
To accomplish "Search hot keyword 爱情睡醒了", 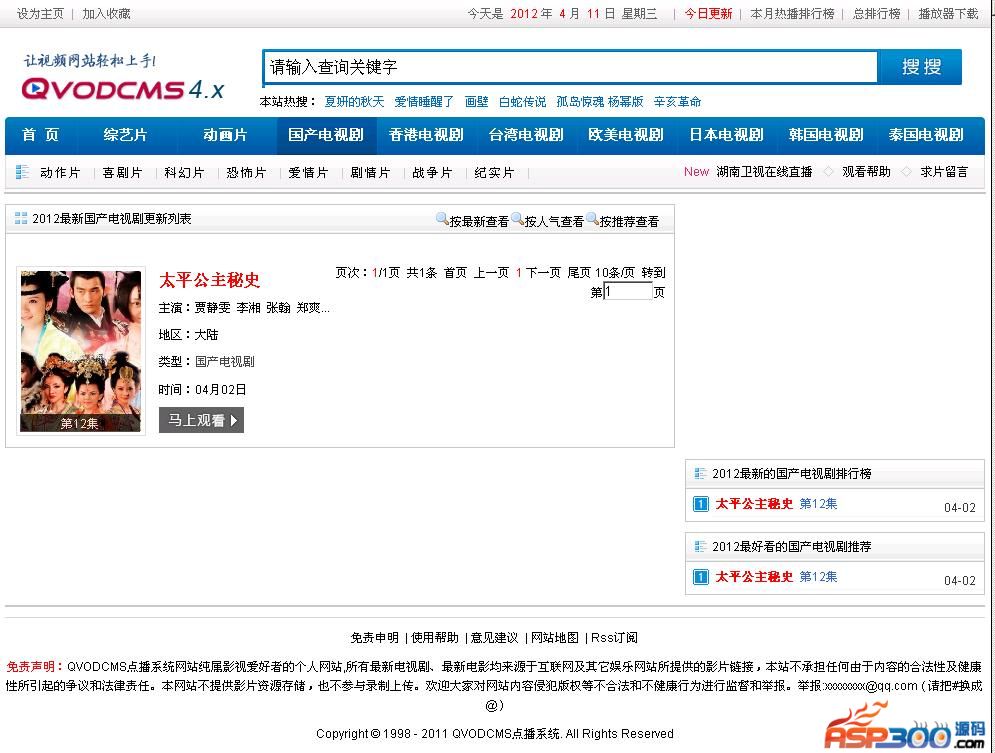I will 424,101.
